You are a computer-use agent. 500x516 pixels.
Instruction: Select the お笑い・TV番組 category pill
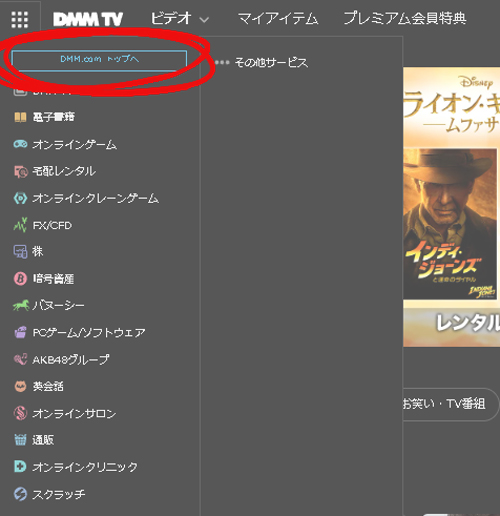click(x=451, y=404)
